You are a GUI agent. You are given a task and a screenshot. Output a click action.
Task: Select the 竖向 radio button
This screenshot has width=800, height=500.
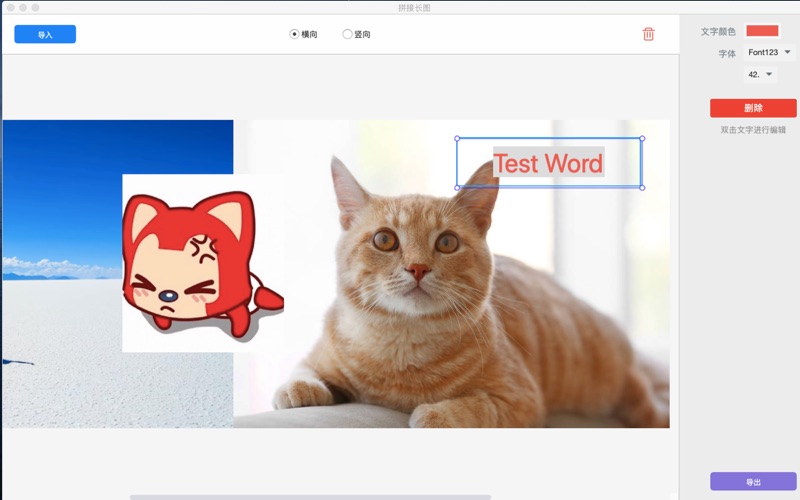pos(347,34)
